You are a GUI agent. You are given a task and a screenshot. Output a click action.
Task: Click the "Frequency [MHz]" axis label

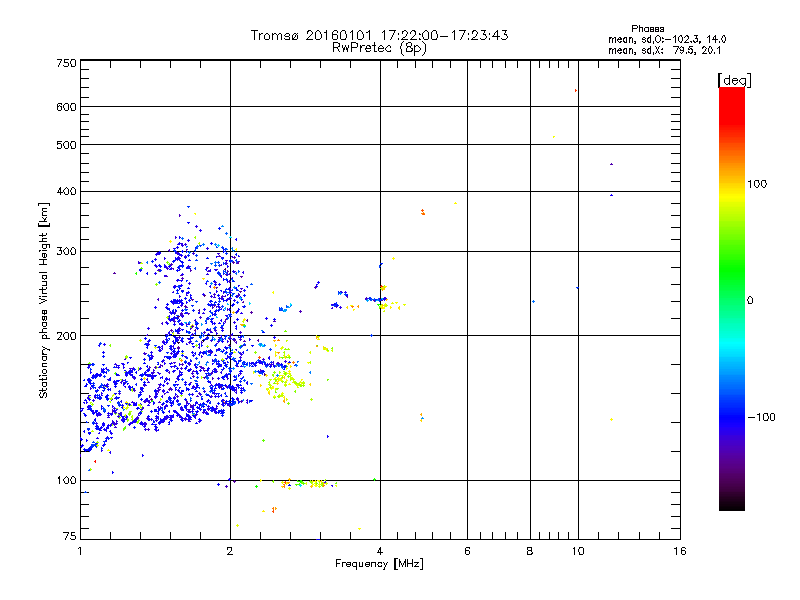pyautogui.click(x=379, y=564)
